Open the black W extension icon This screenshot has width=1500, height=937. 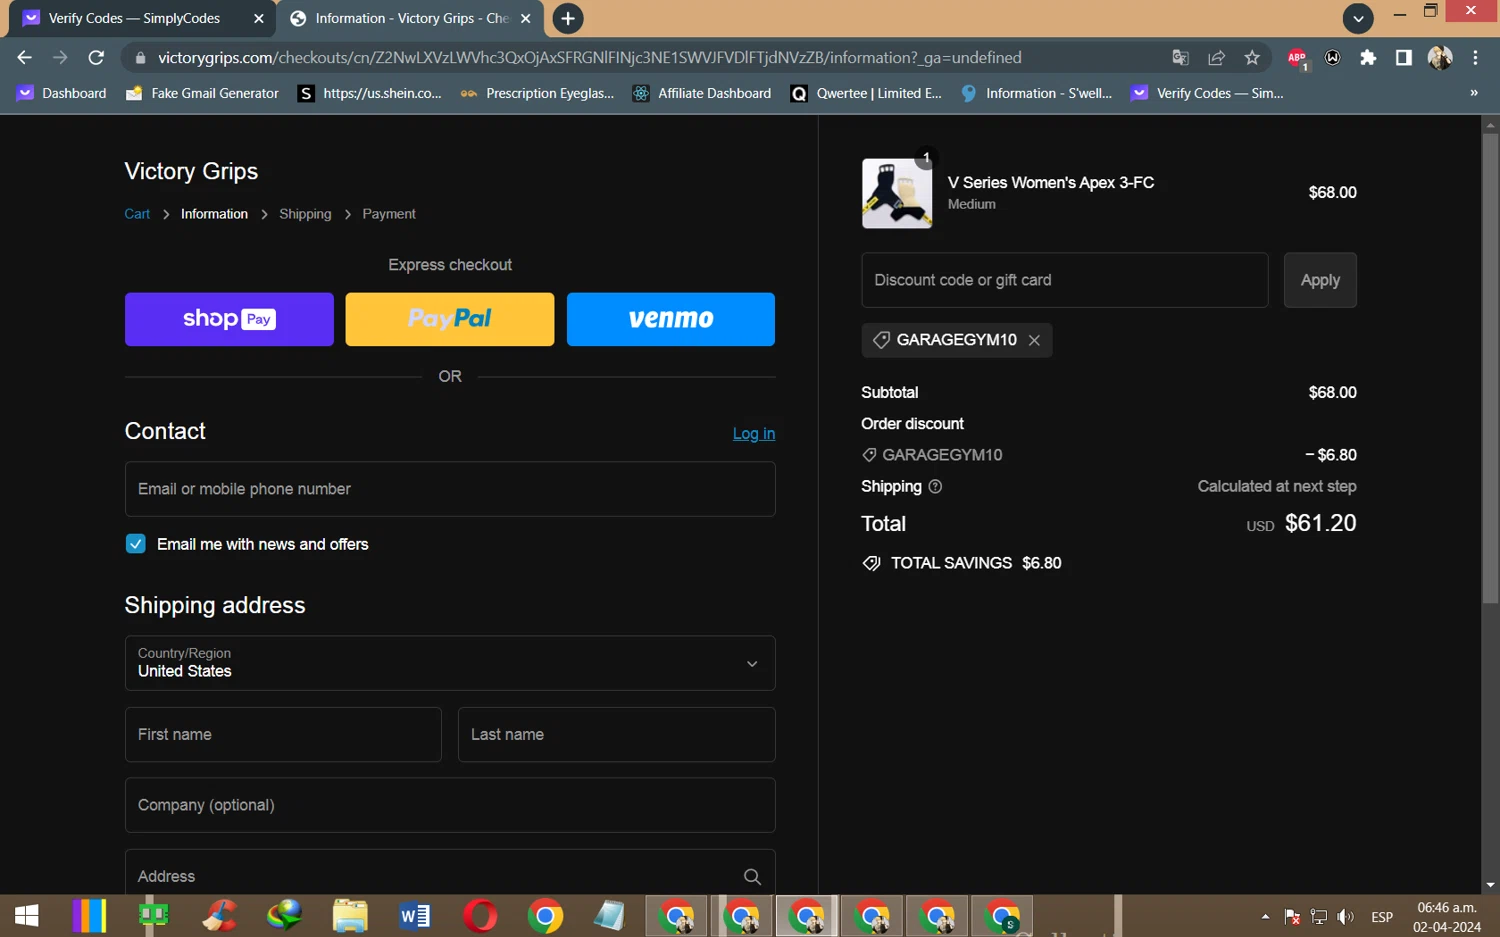1333,58
